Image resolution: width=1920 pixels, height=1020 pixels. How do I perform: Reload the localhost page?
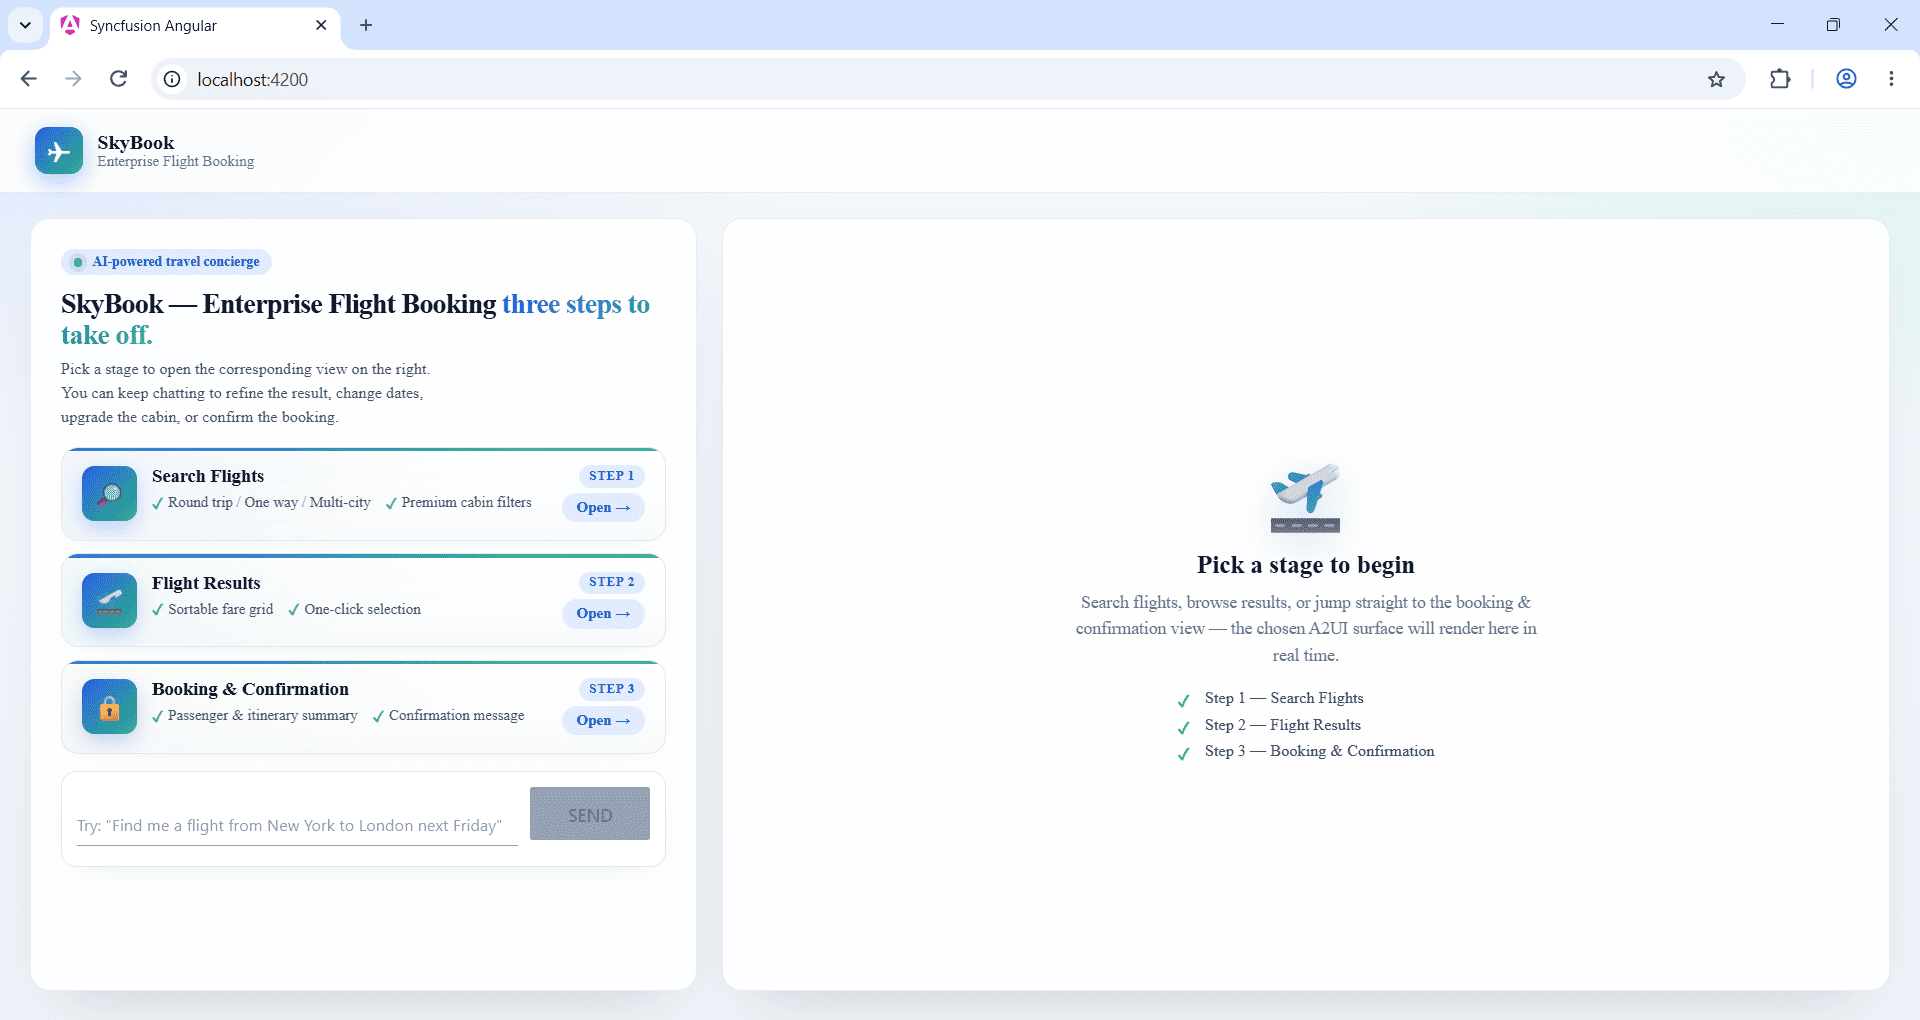(118, 79)
